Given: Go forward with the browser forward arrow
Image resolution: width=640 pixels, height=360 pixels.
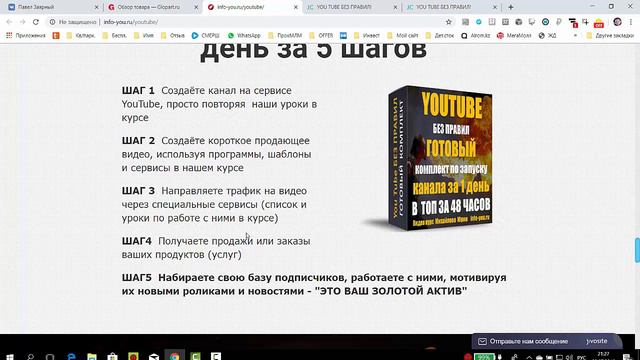Looking at the screenshot, I should click(x=22, y=22).
